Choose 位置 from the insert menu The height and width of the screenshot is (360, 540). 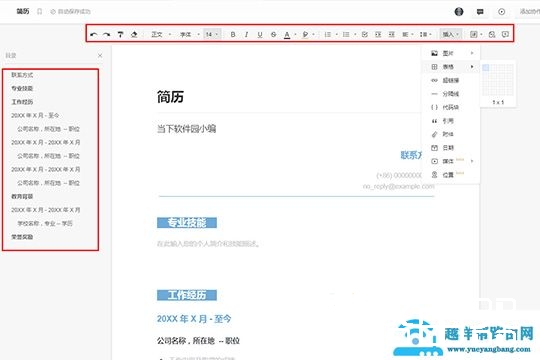click(x=451, y=175)
